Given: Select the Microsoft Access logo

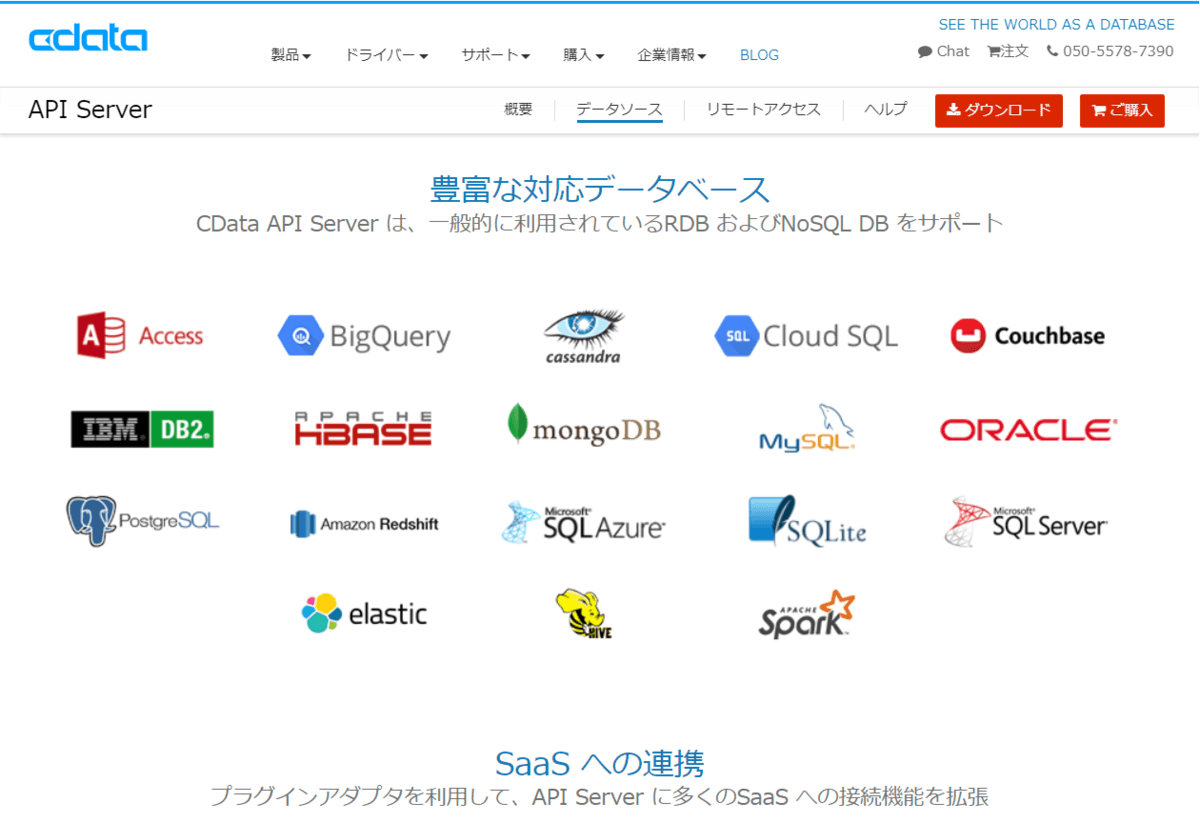Looking at the screenshot, I should [x=140, y=336].
